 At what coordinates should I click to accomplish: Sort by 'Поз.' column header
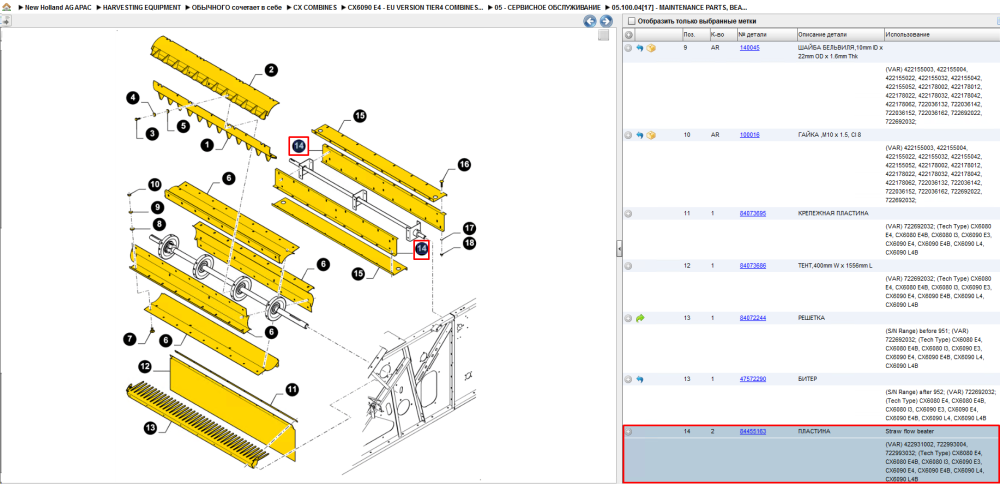(695, 34)
